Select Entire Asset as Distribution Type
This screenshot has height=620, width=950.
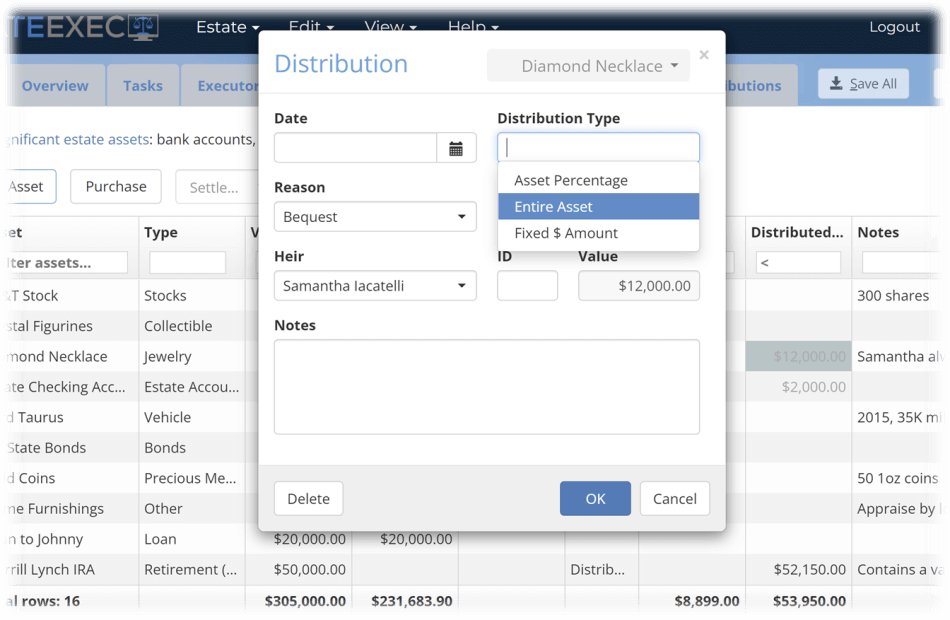598,206
